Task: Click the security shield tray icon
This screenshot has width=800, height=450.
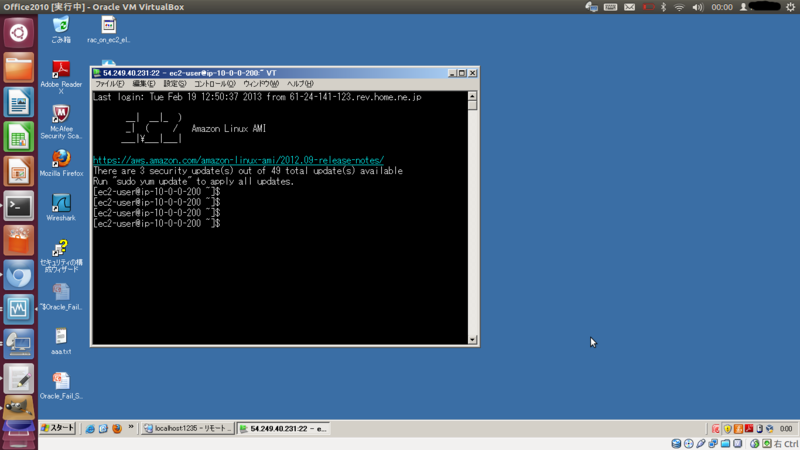Action: coord(728,429)
